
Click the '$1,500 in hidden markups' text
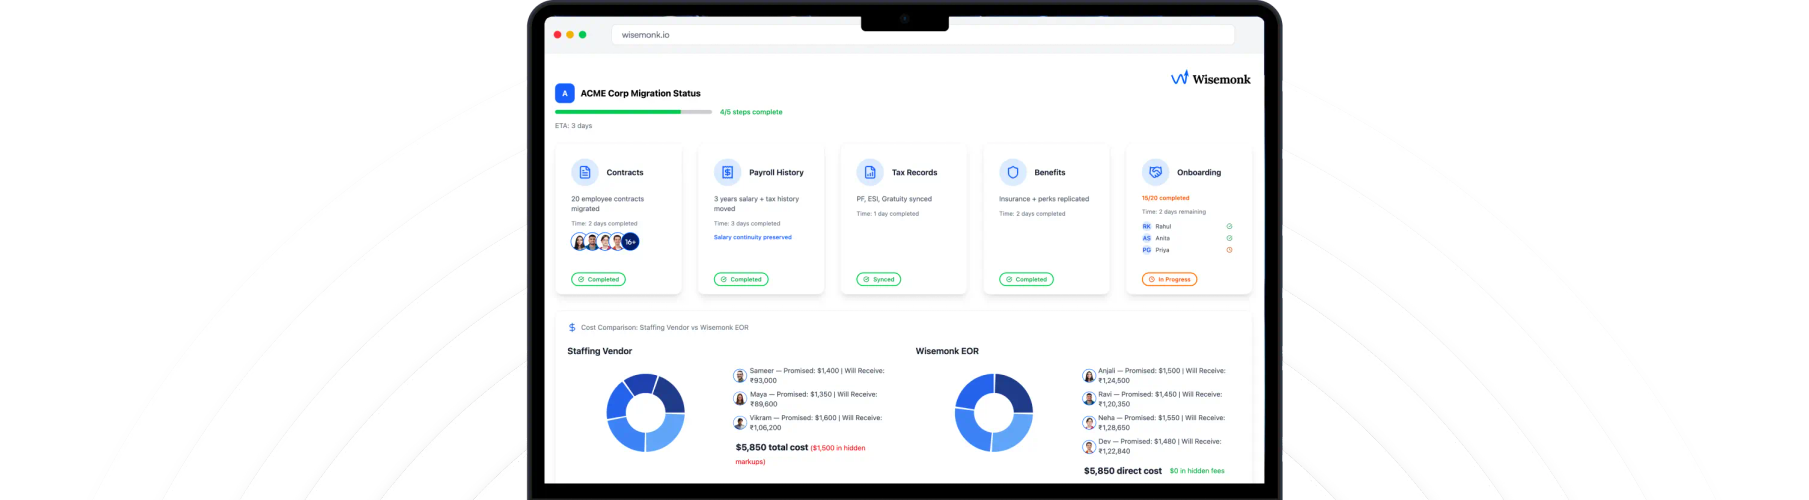pos(801,454)
